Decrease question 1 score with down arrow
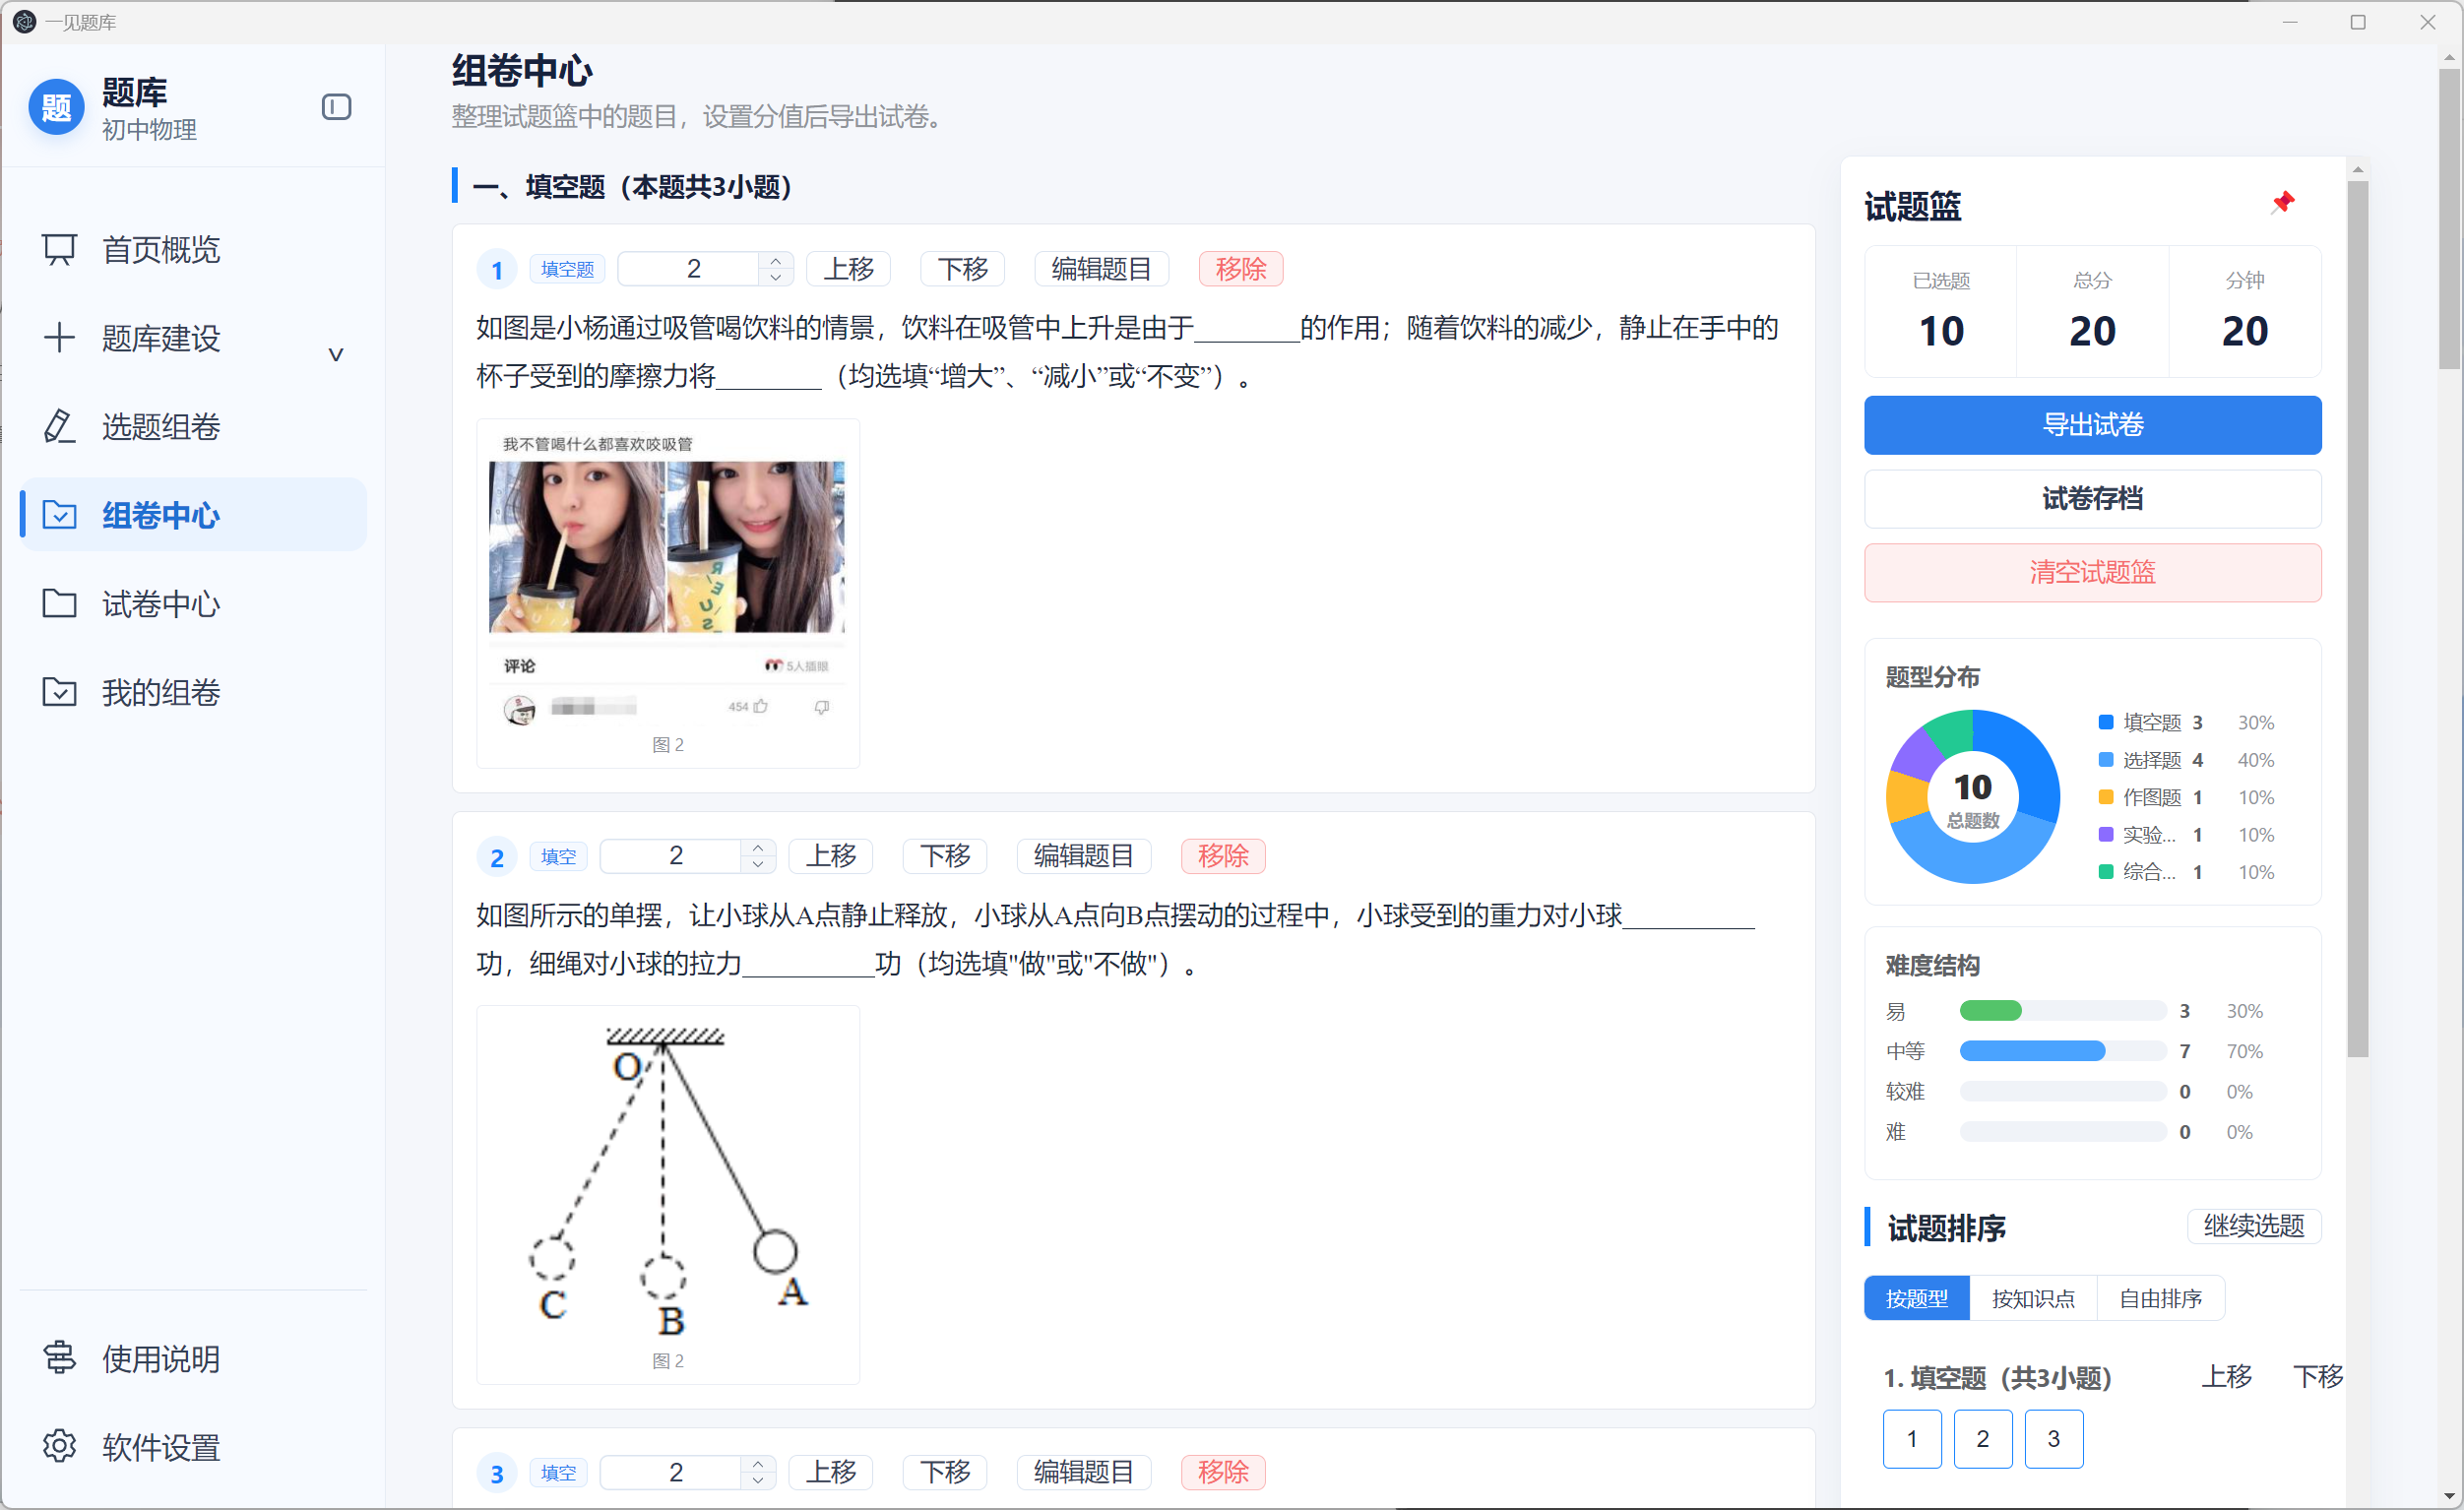Viewport: 2464px width, 1510px height. click(776, 277)
